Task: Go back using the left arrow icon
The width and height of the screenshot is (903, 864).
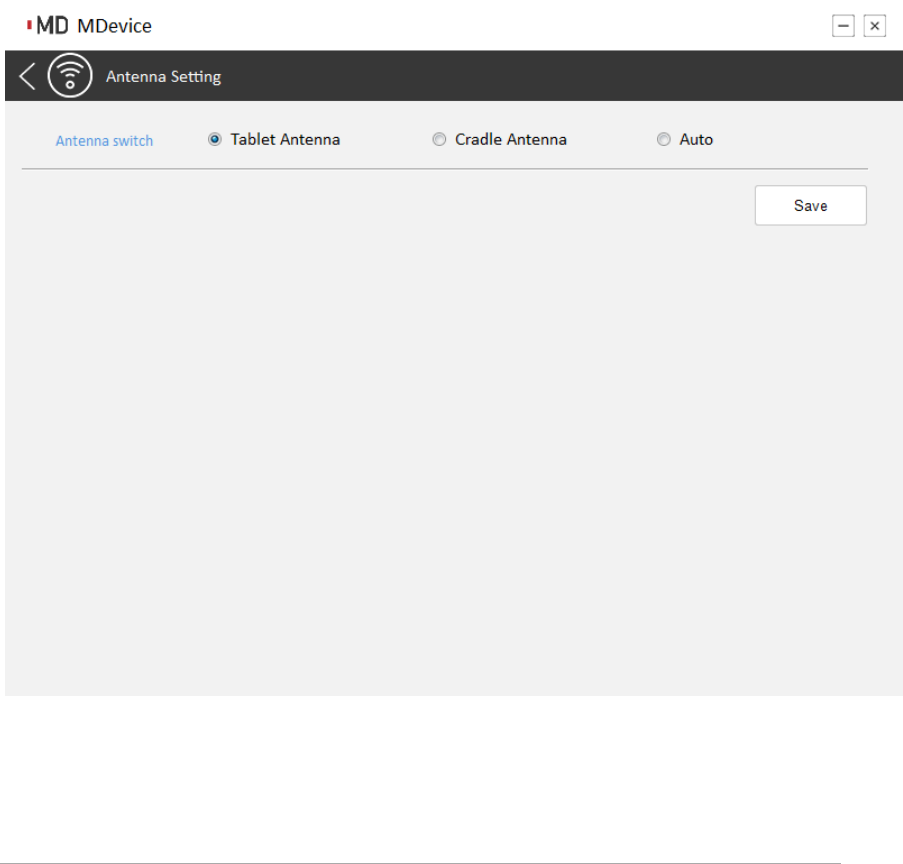Action: (x=27, y=76)
